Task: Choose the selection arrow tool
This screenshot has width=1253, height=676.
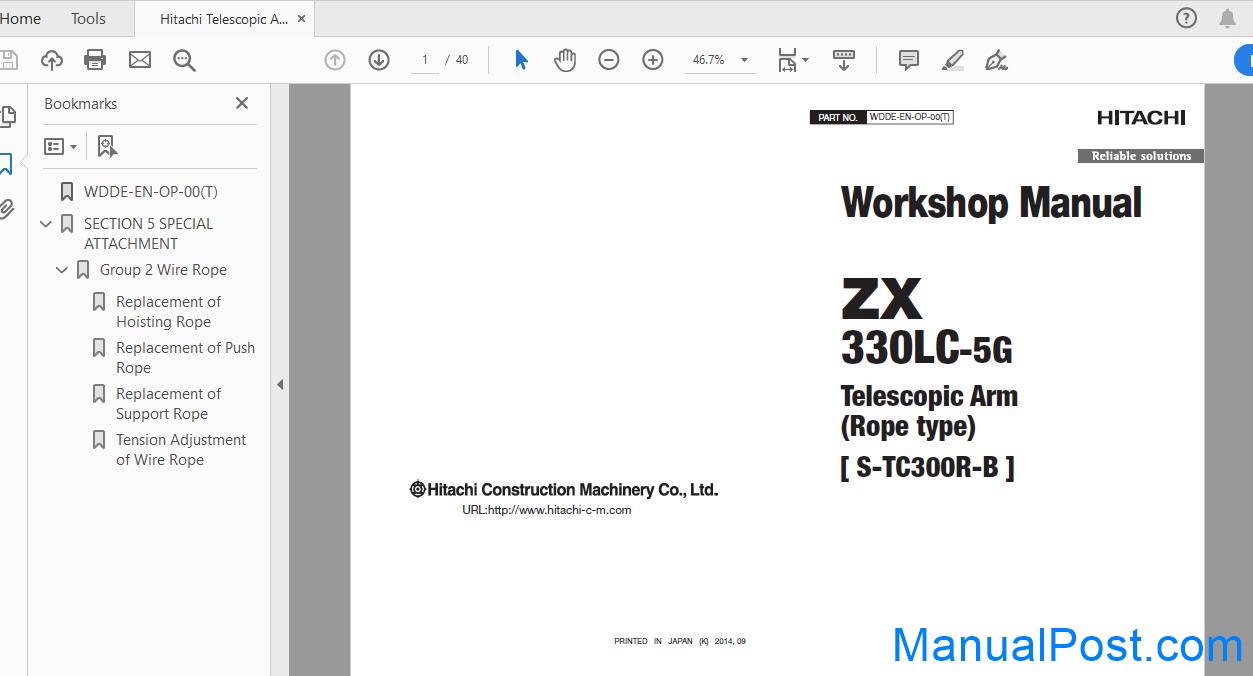Action: pyautogui.click(x=521, y=60)
